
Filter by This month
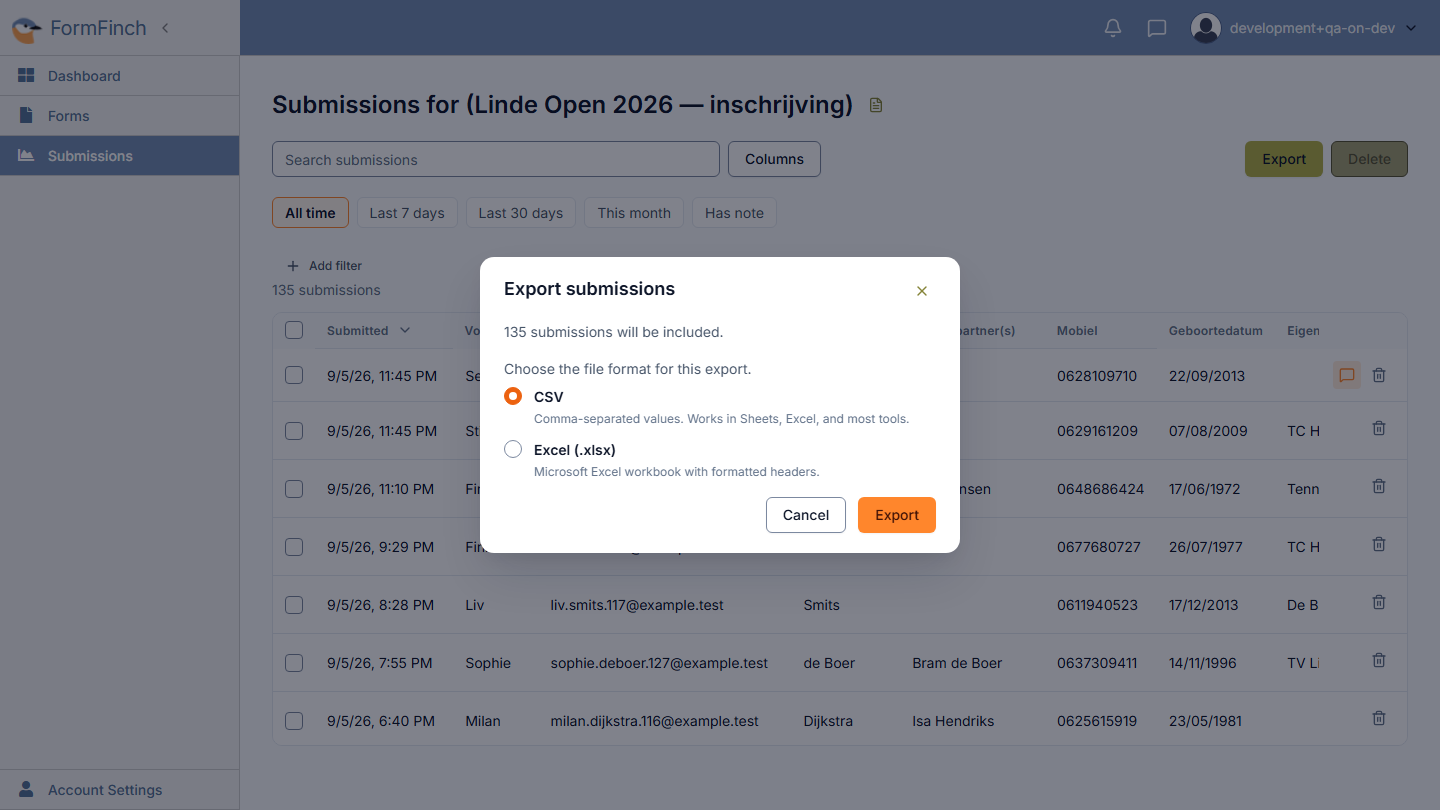(x=634, y=213)
